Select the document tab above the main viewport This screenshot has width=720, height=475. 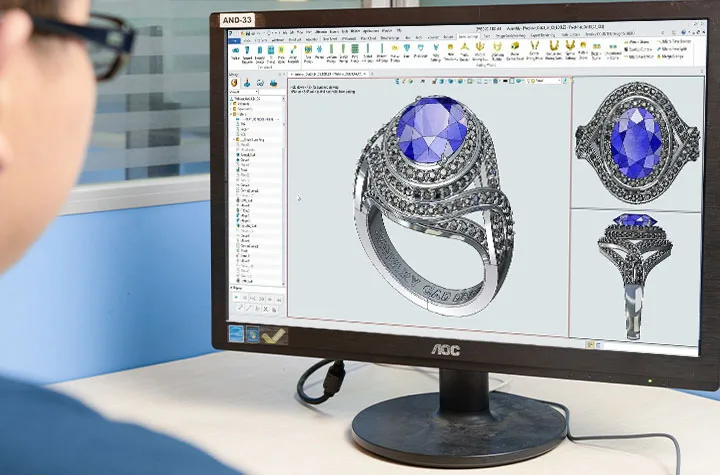[x=330, y=74]
